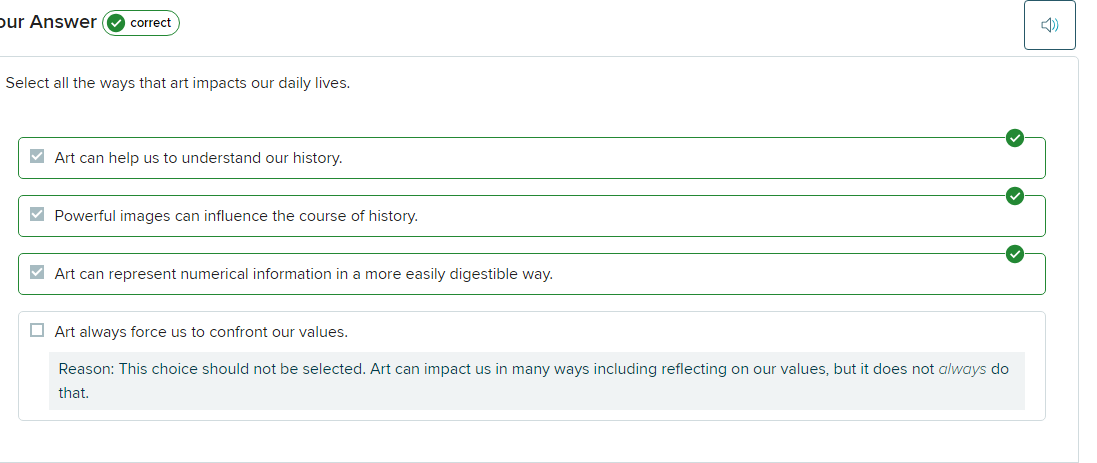Click the 'Reason:' label
Image resolution: width=1097 pixels, height=463 pixels.
click(x=86, y=369)
